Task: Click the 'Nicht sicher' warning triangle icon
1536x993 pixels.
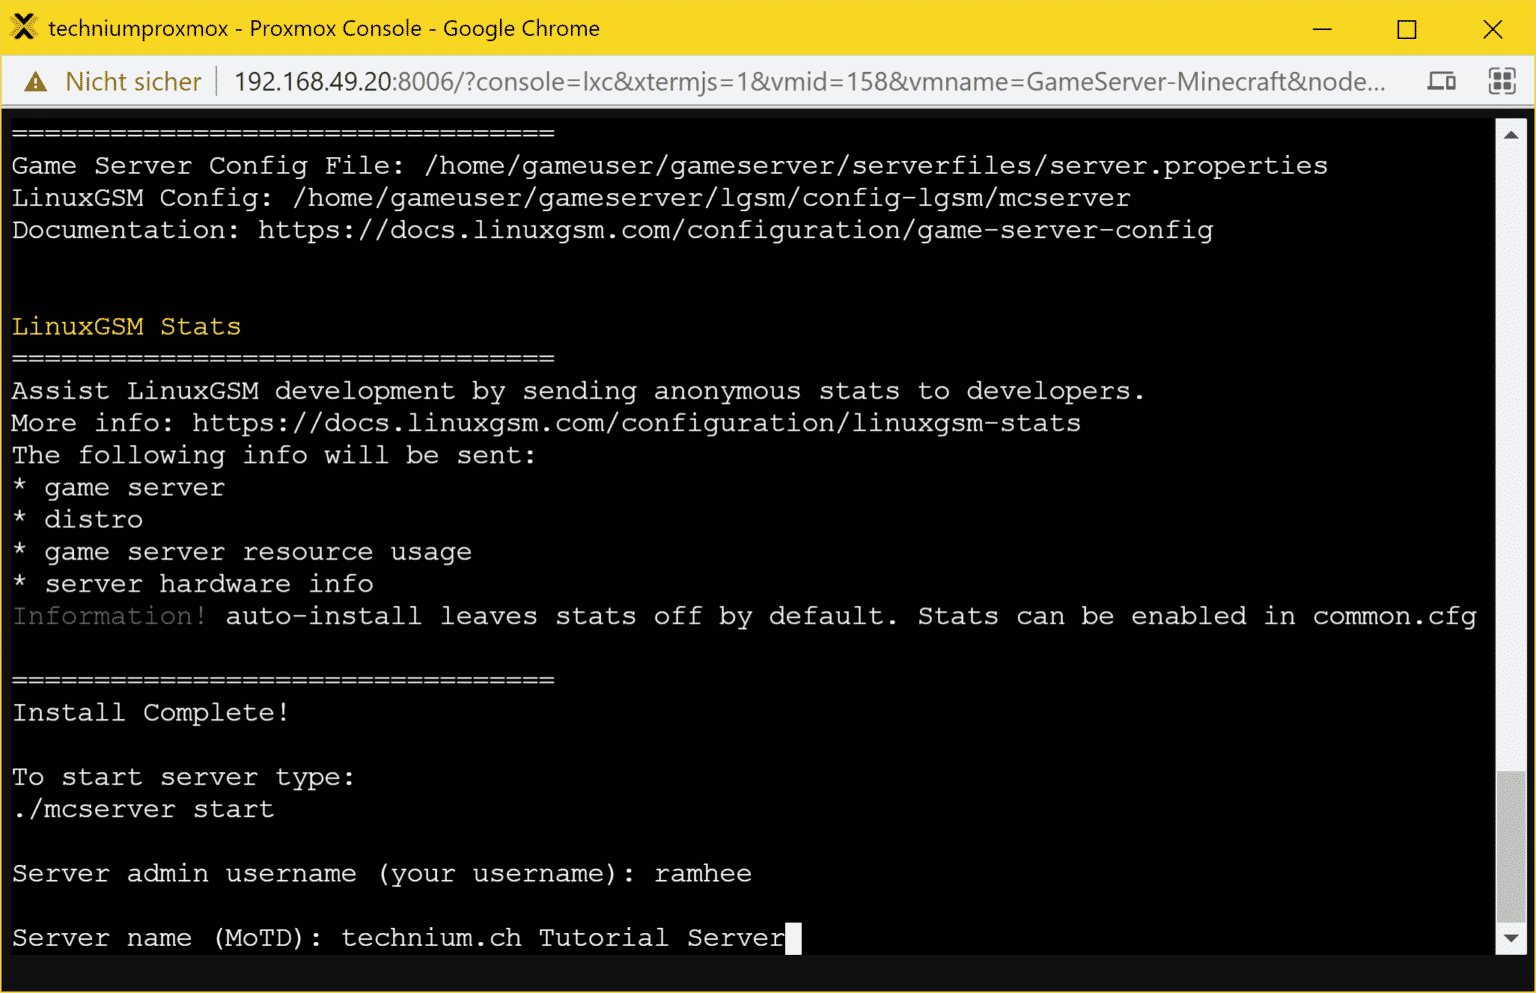Action: [36, 82]
